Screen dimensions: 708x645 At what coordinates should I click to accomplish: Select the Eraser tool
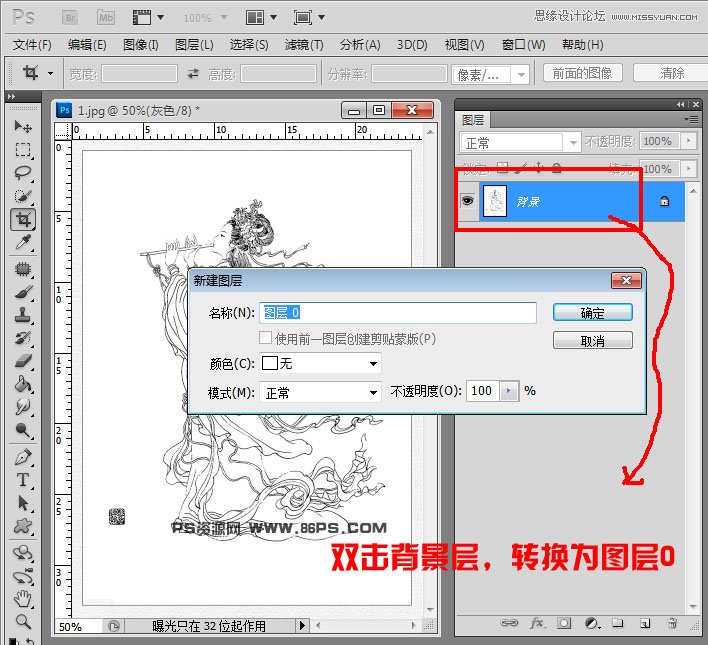click(x=23, y=361)
